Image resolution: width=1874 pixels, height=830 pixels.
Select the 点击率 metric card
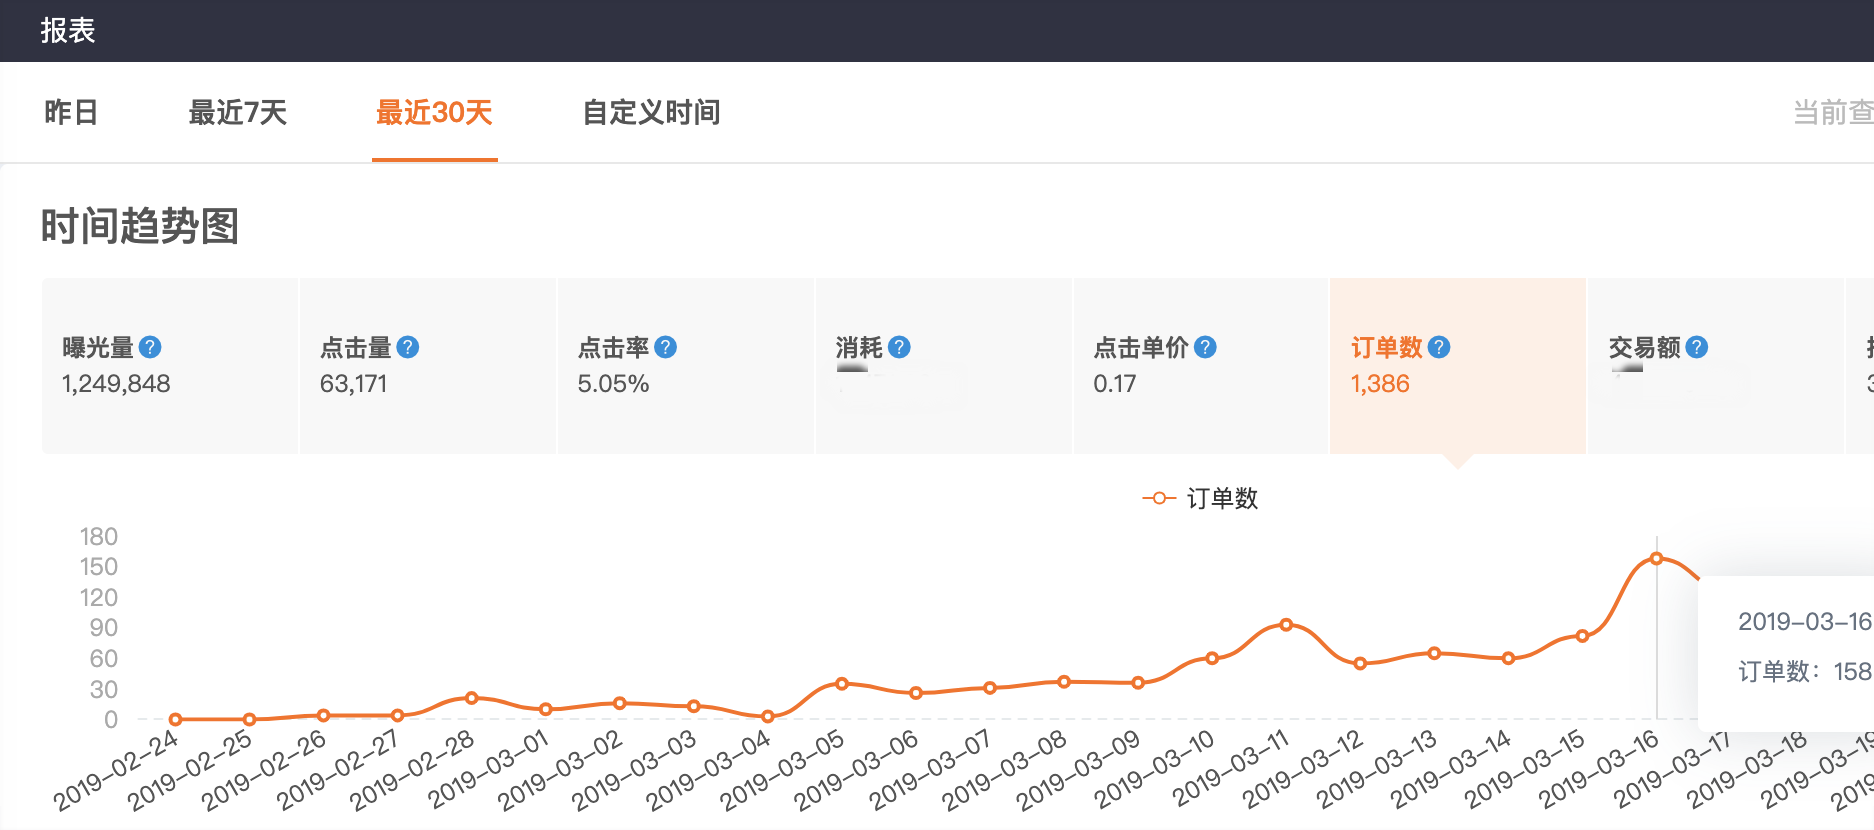point(686,366)
